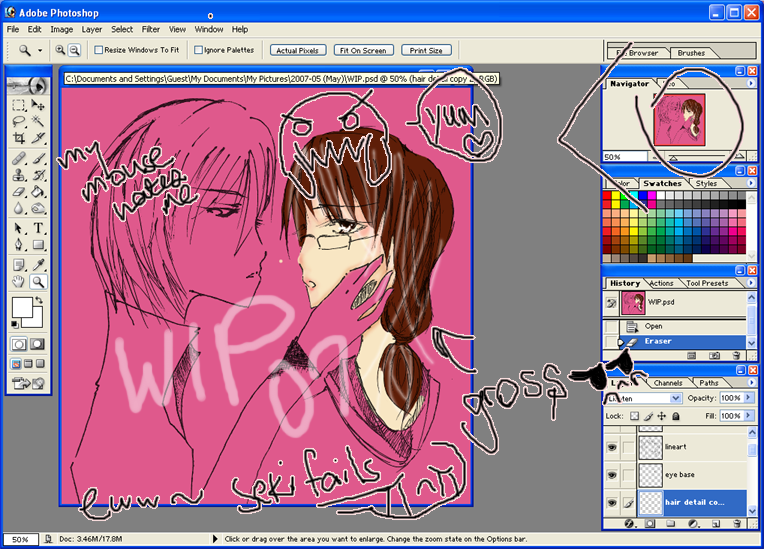Open the Navigator panel flyout menu
Image resolution: width=764 pixels, height=549 pixels.
(x=751, y=83)
